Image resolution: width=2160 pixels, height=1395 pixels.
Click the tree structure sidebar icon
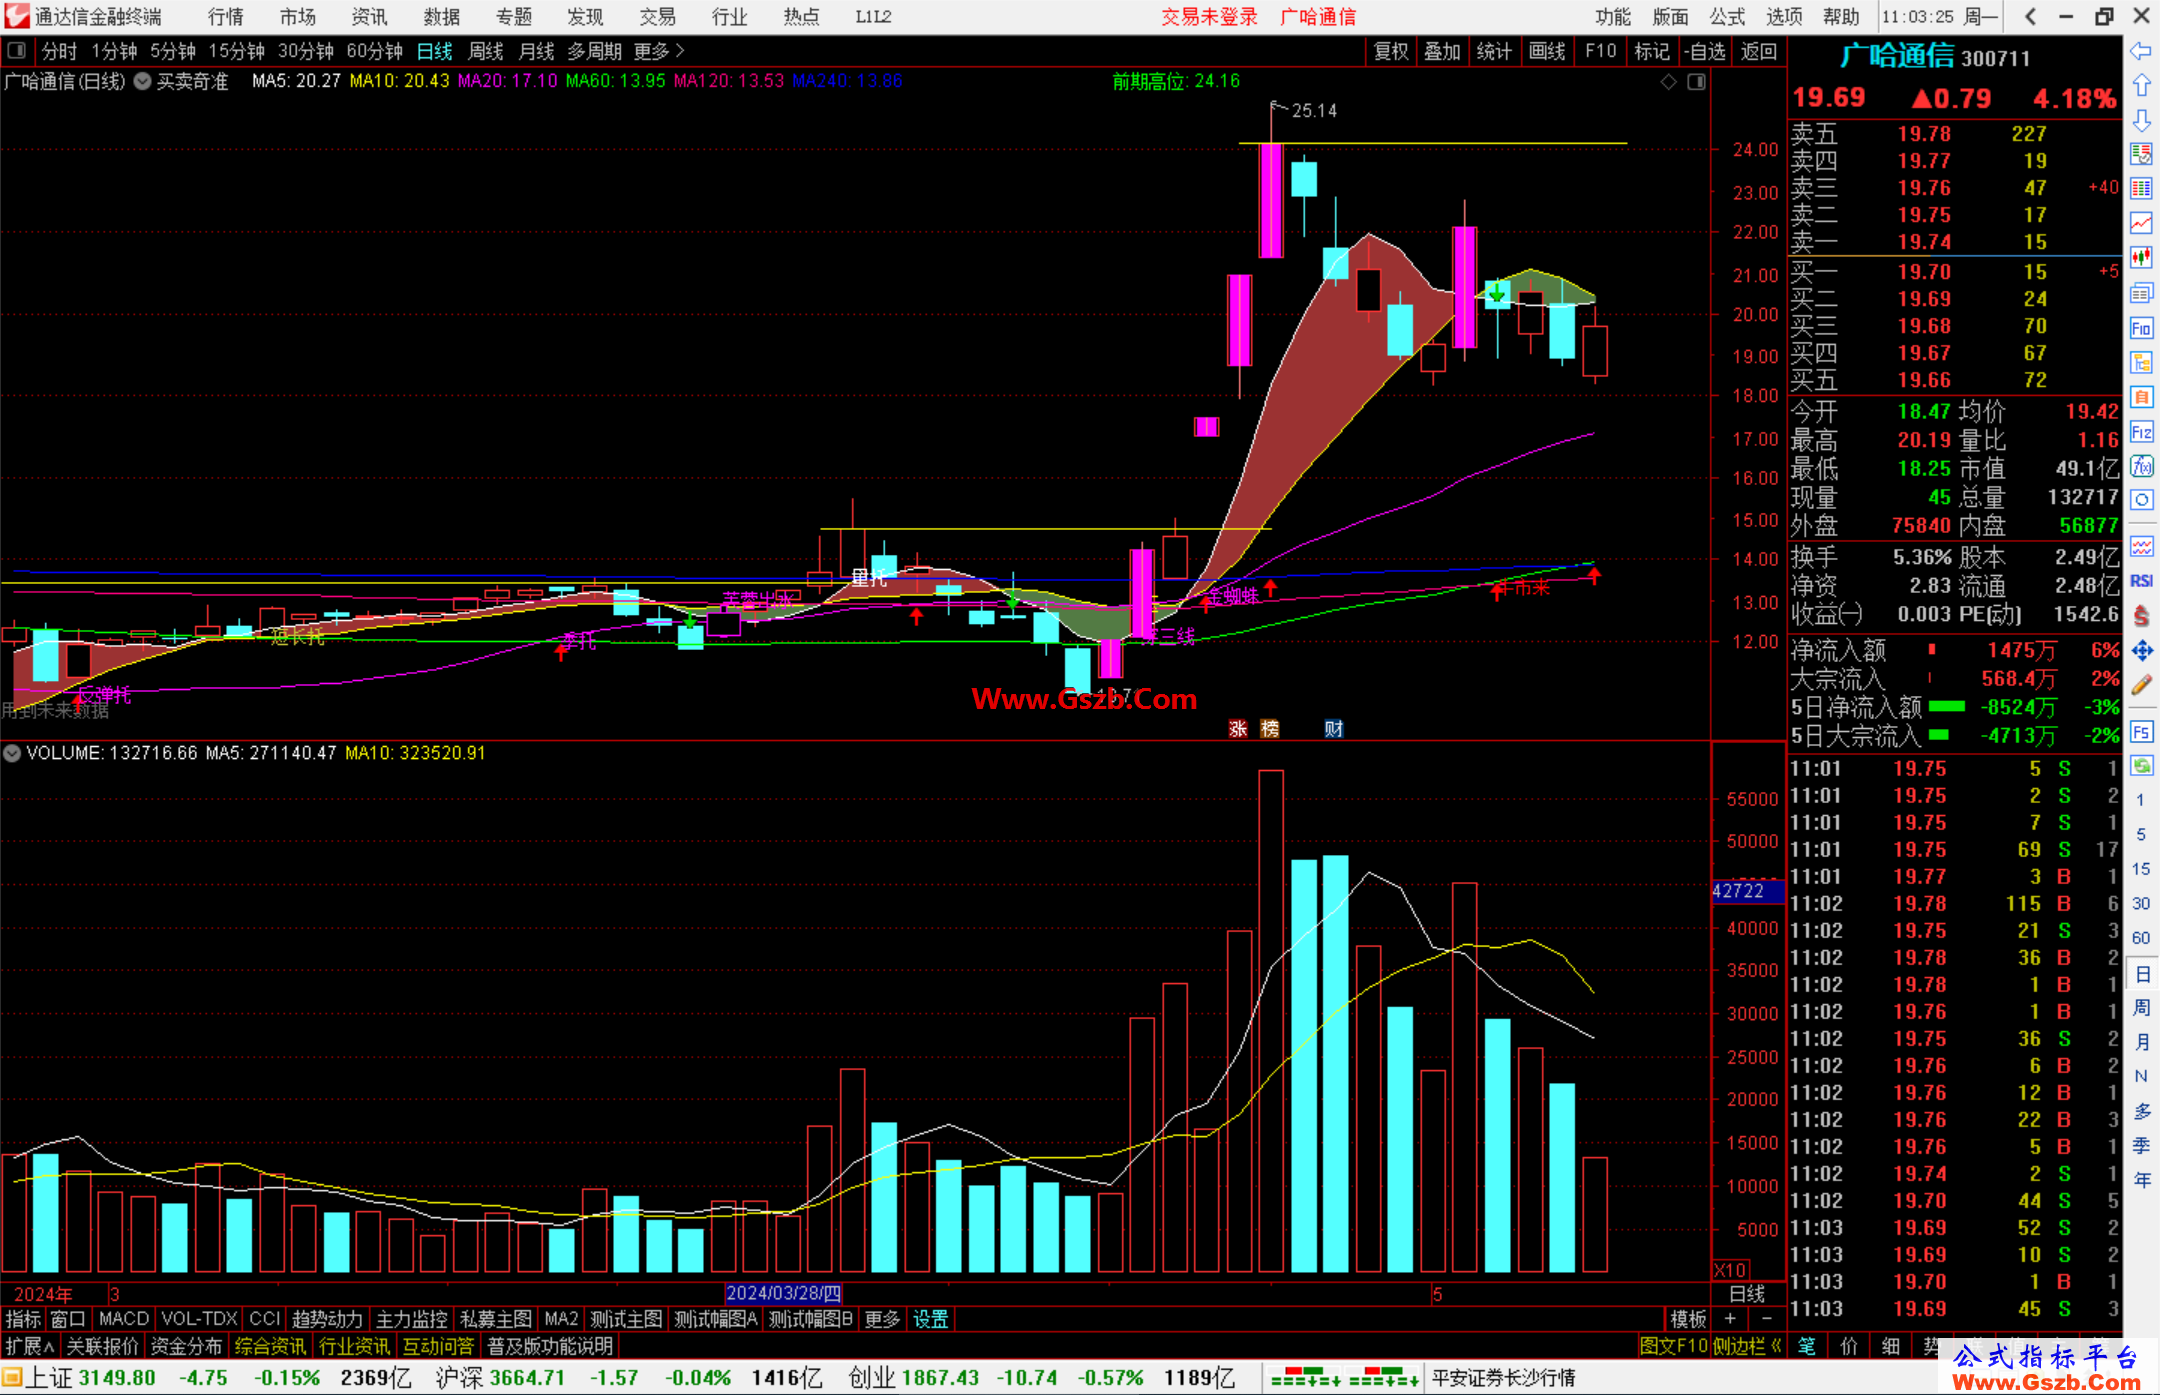pos(2141,362)
